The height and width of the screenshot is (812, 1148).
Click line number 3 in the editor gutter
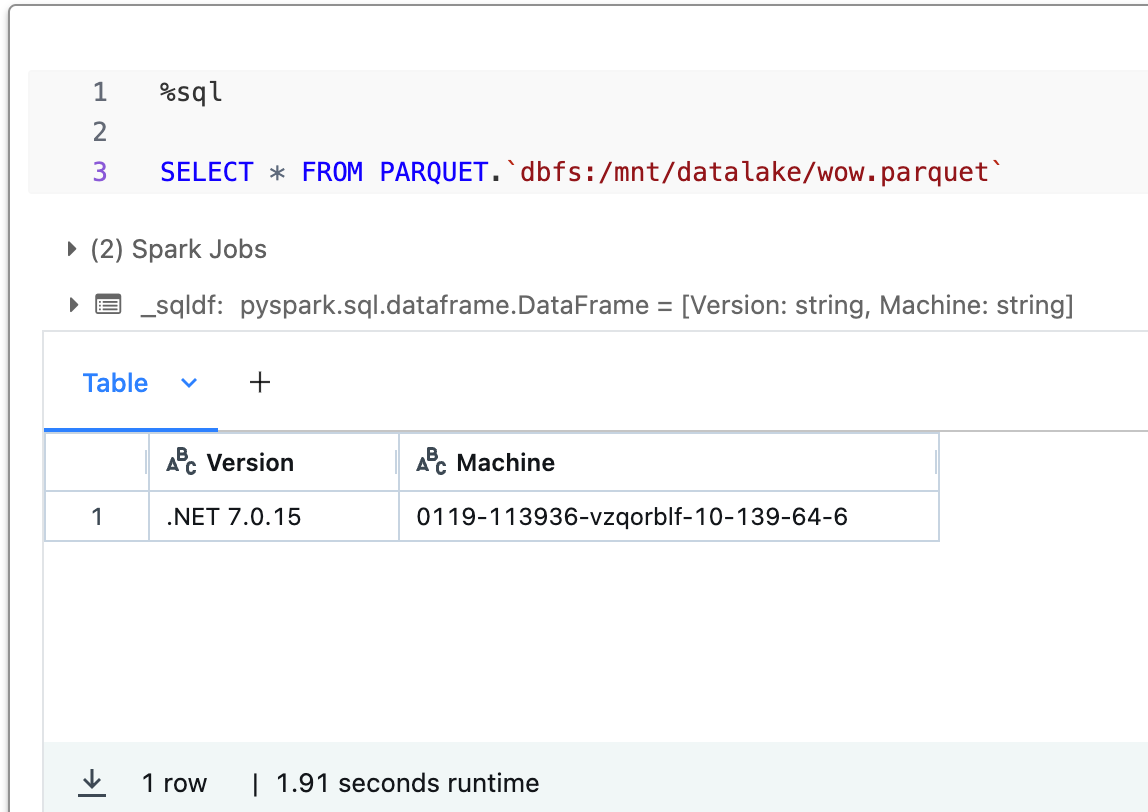coord(99,173)
